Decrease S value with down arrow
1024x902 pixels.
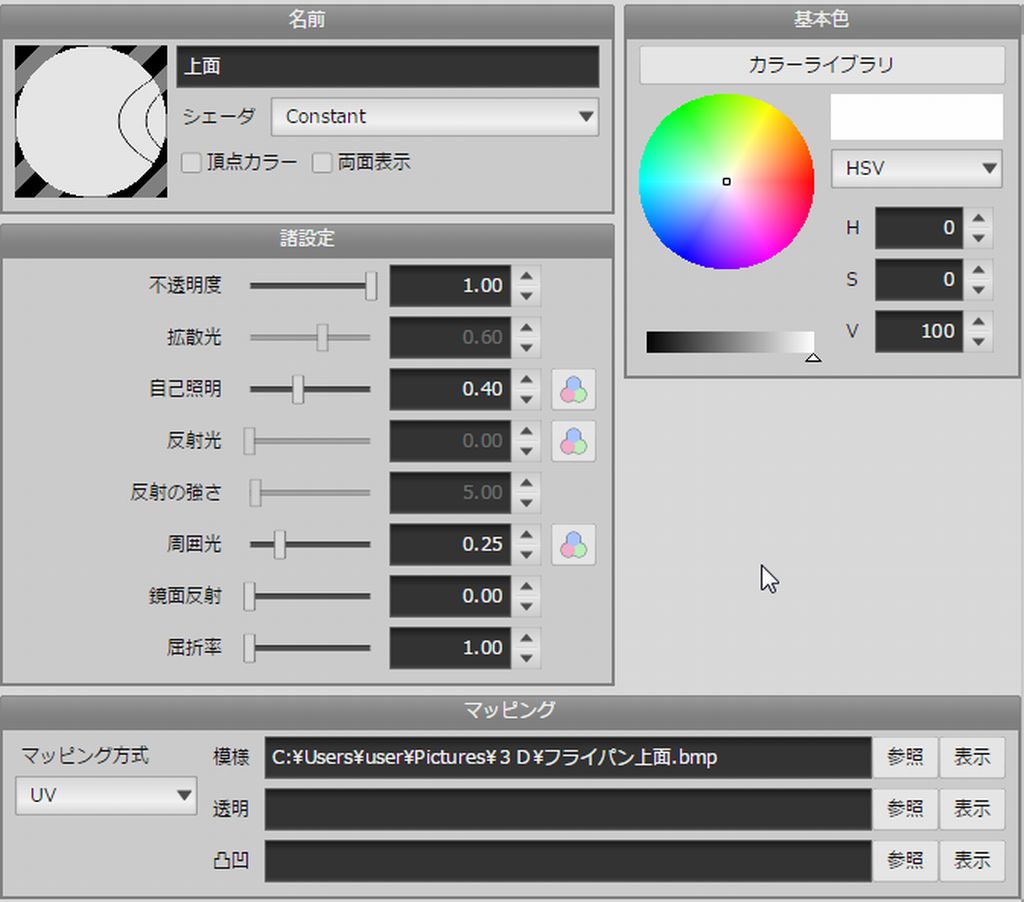click(x=978, y=290)
